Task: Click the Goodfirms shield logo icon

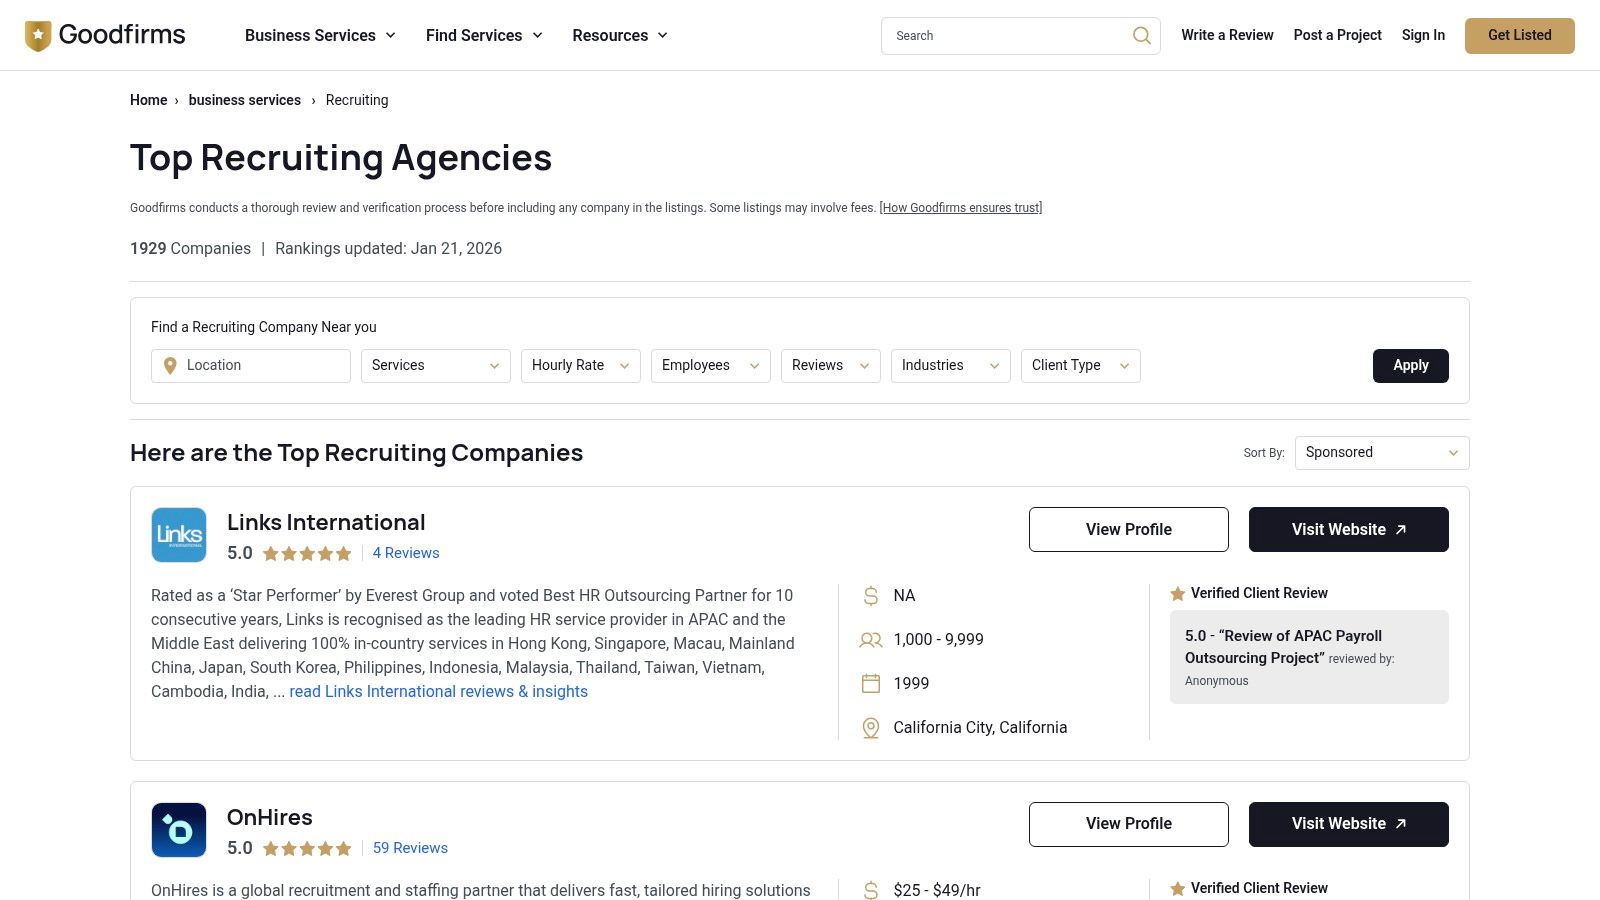Action: click(x=39, y=35)
